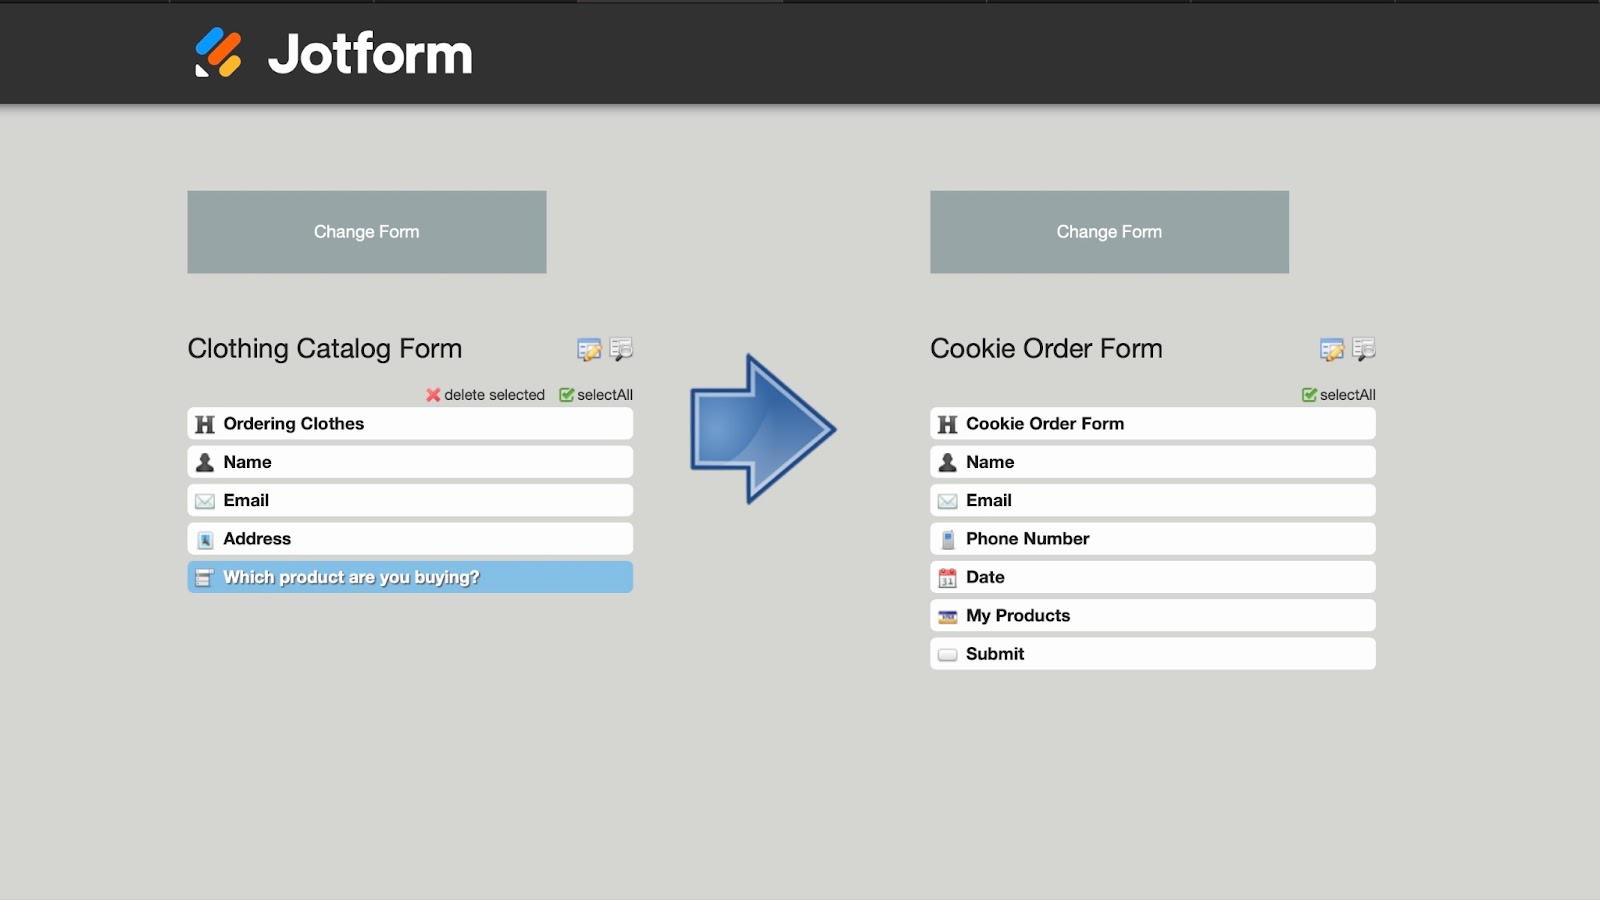Click the blue transfer arrow between forms

[762, 428]
